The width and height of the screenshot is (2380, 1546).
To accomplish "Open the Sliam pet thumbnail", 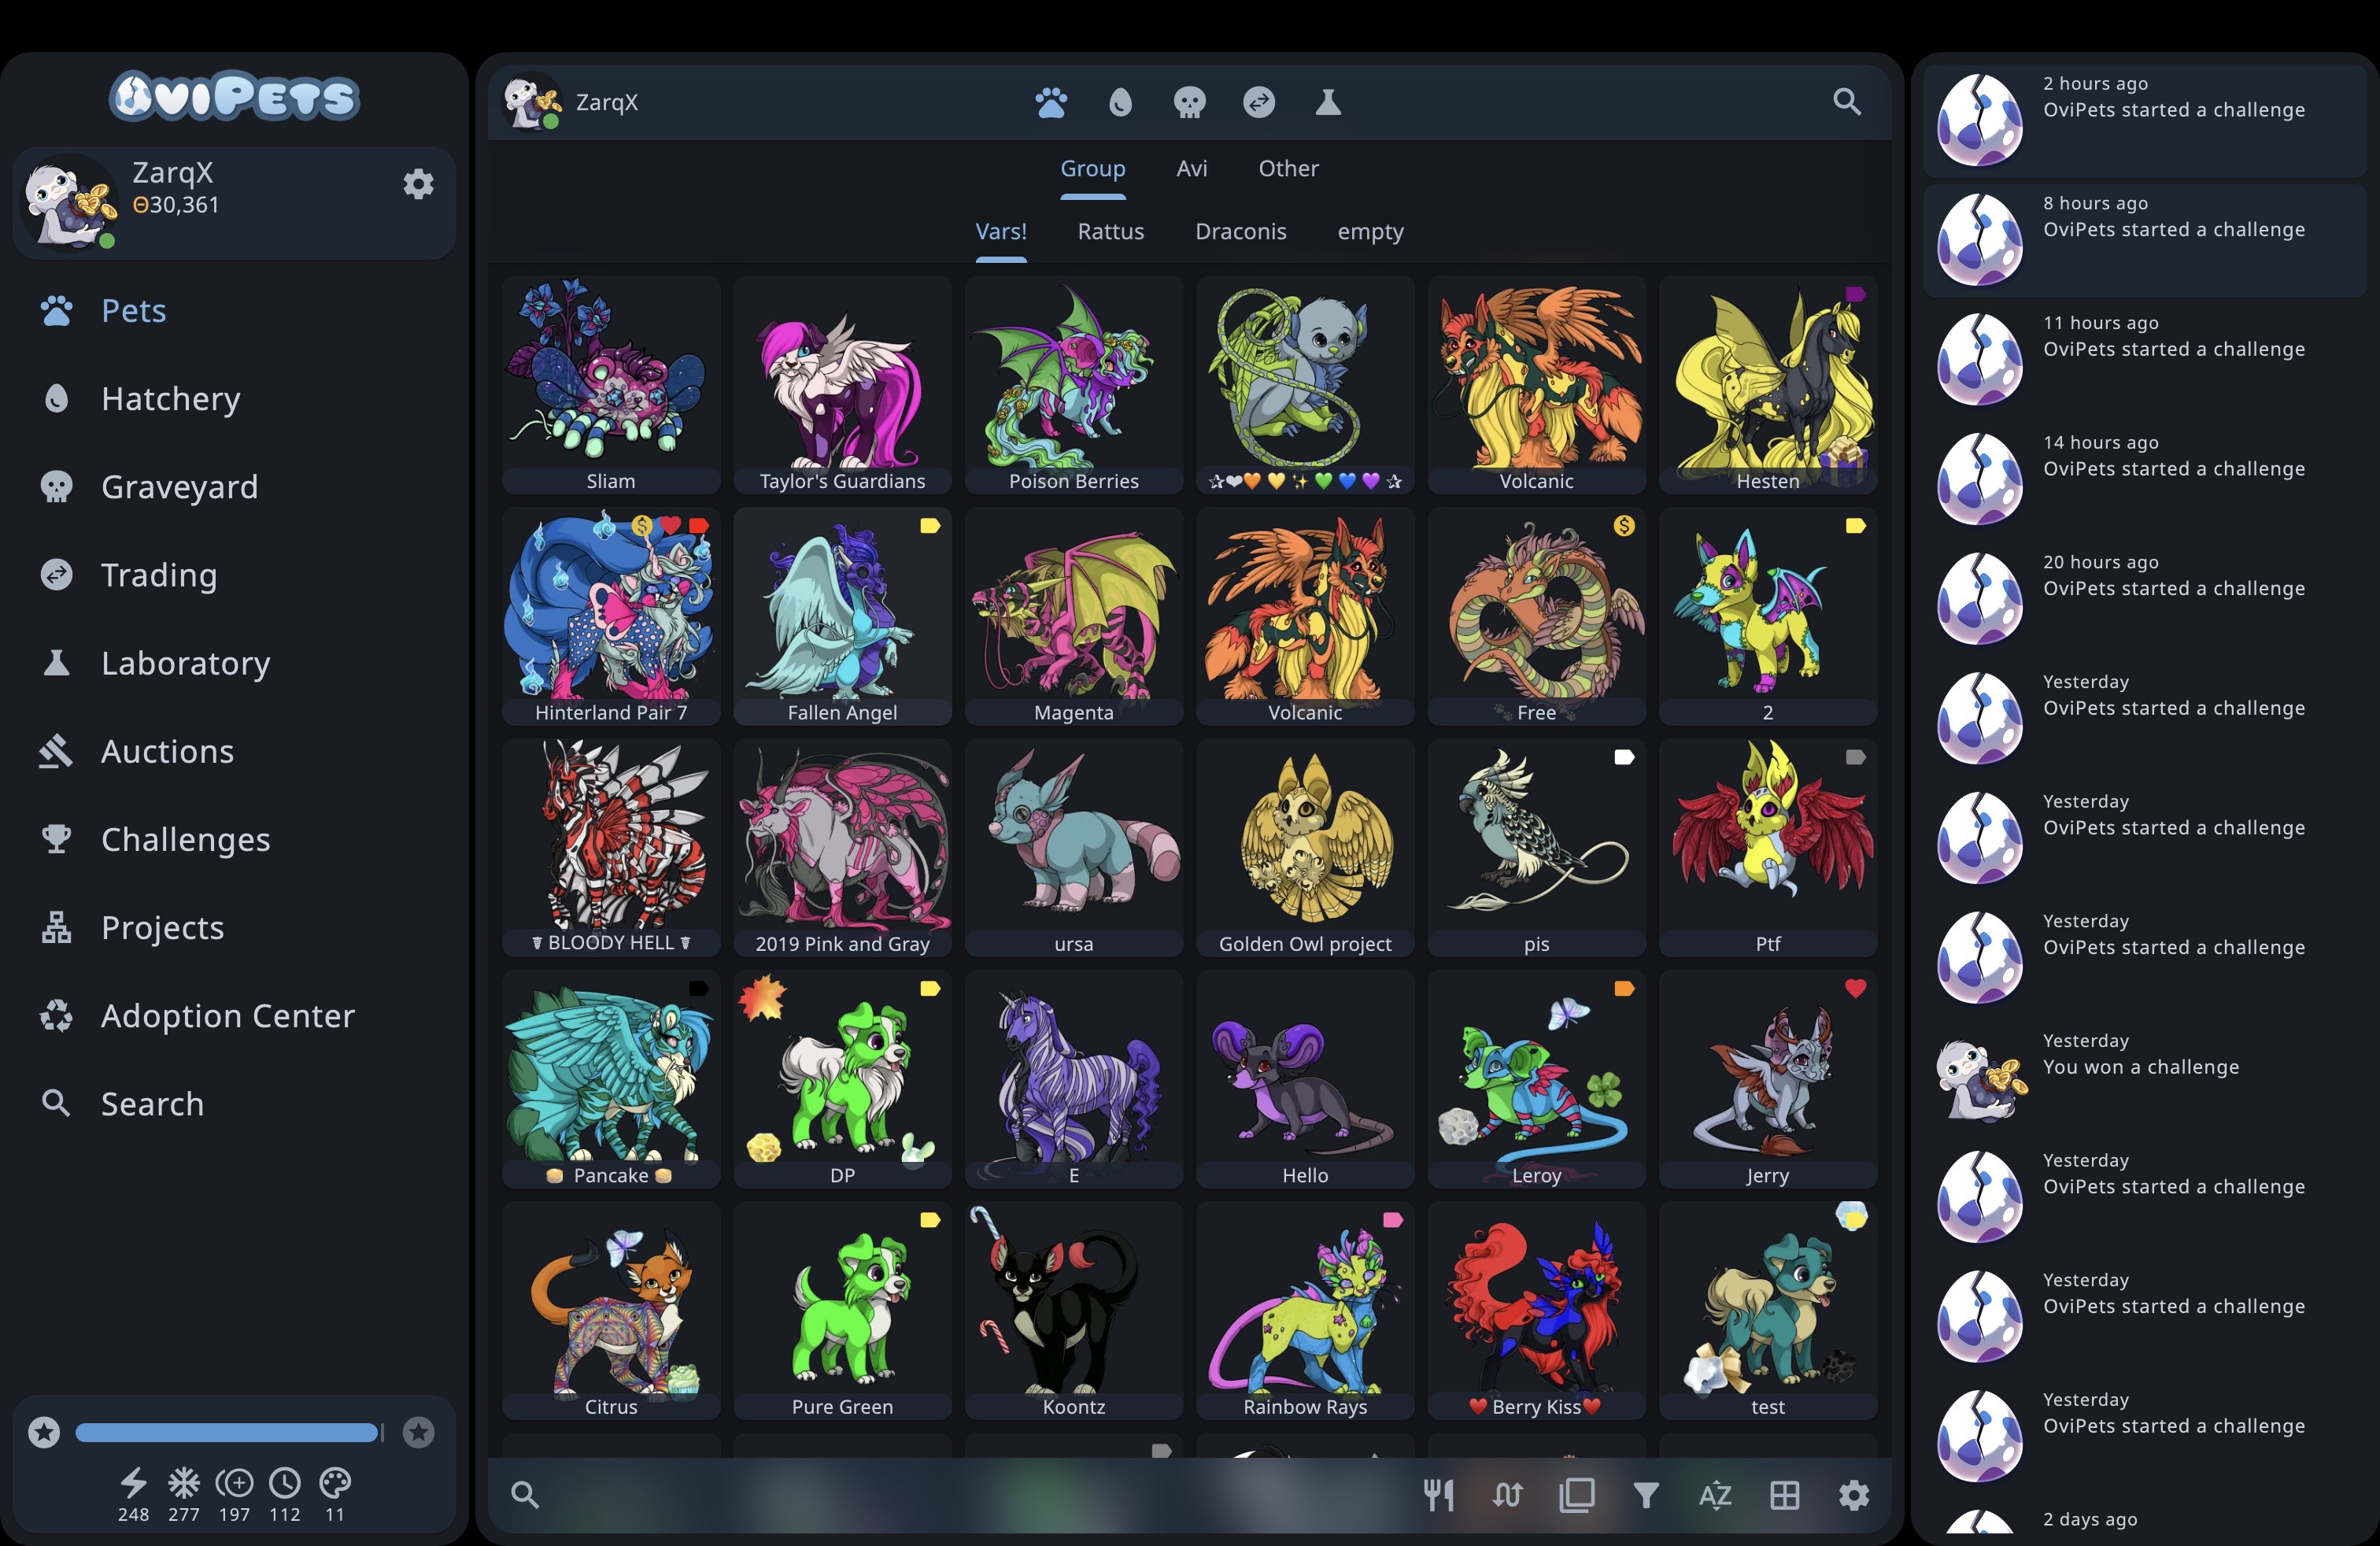I will click(611, 385).
